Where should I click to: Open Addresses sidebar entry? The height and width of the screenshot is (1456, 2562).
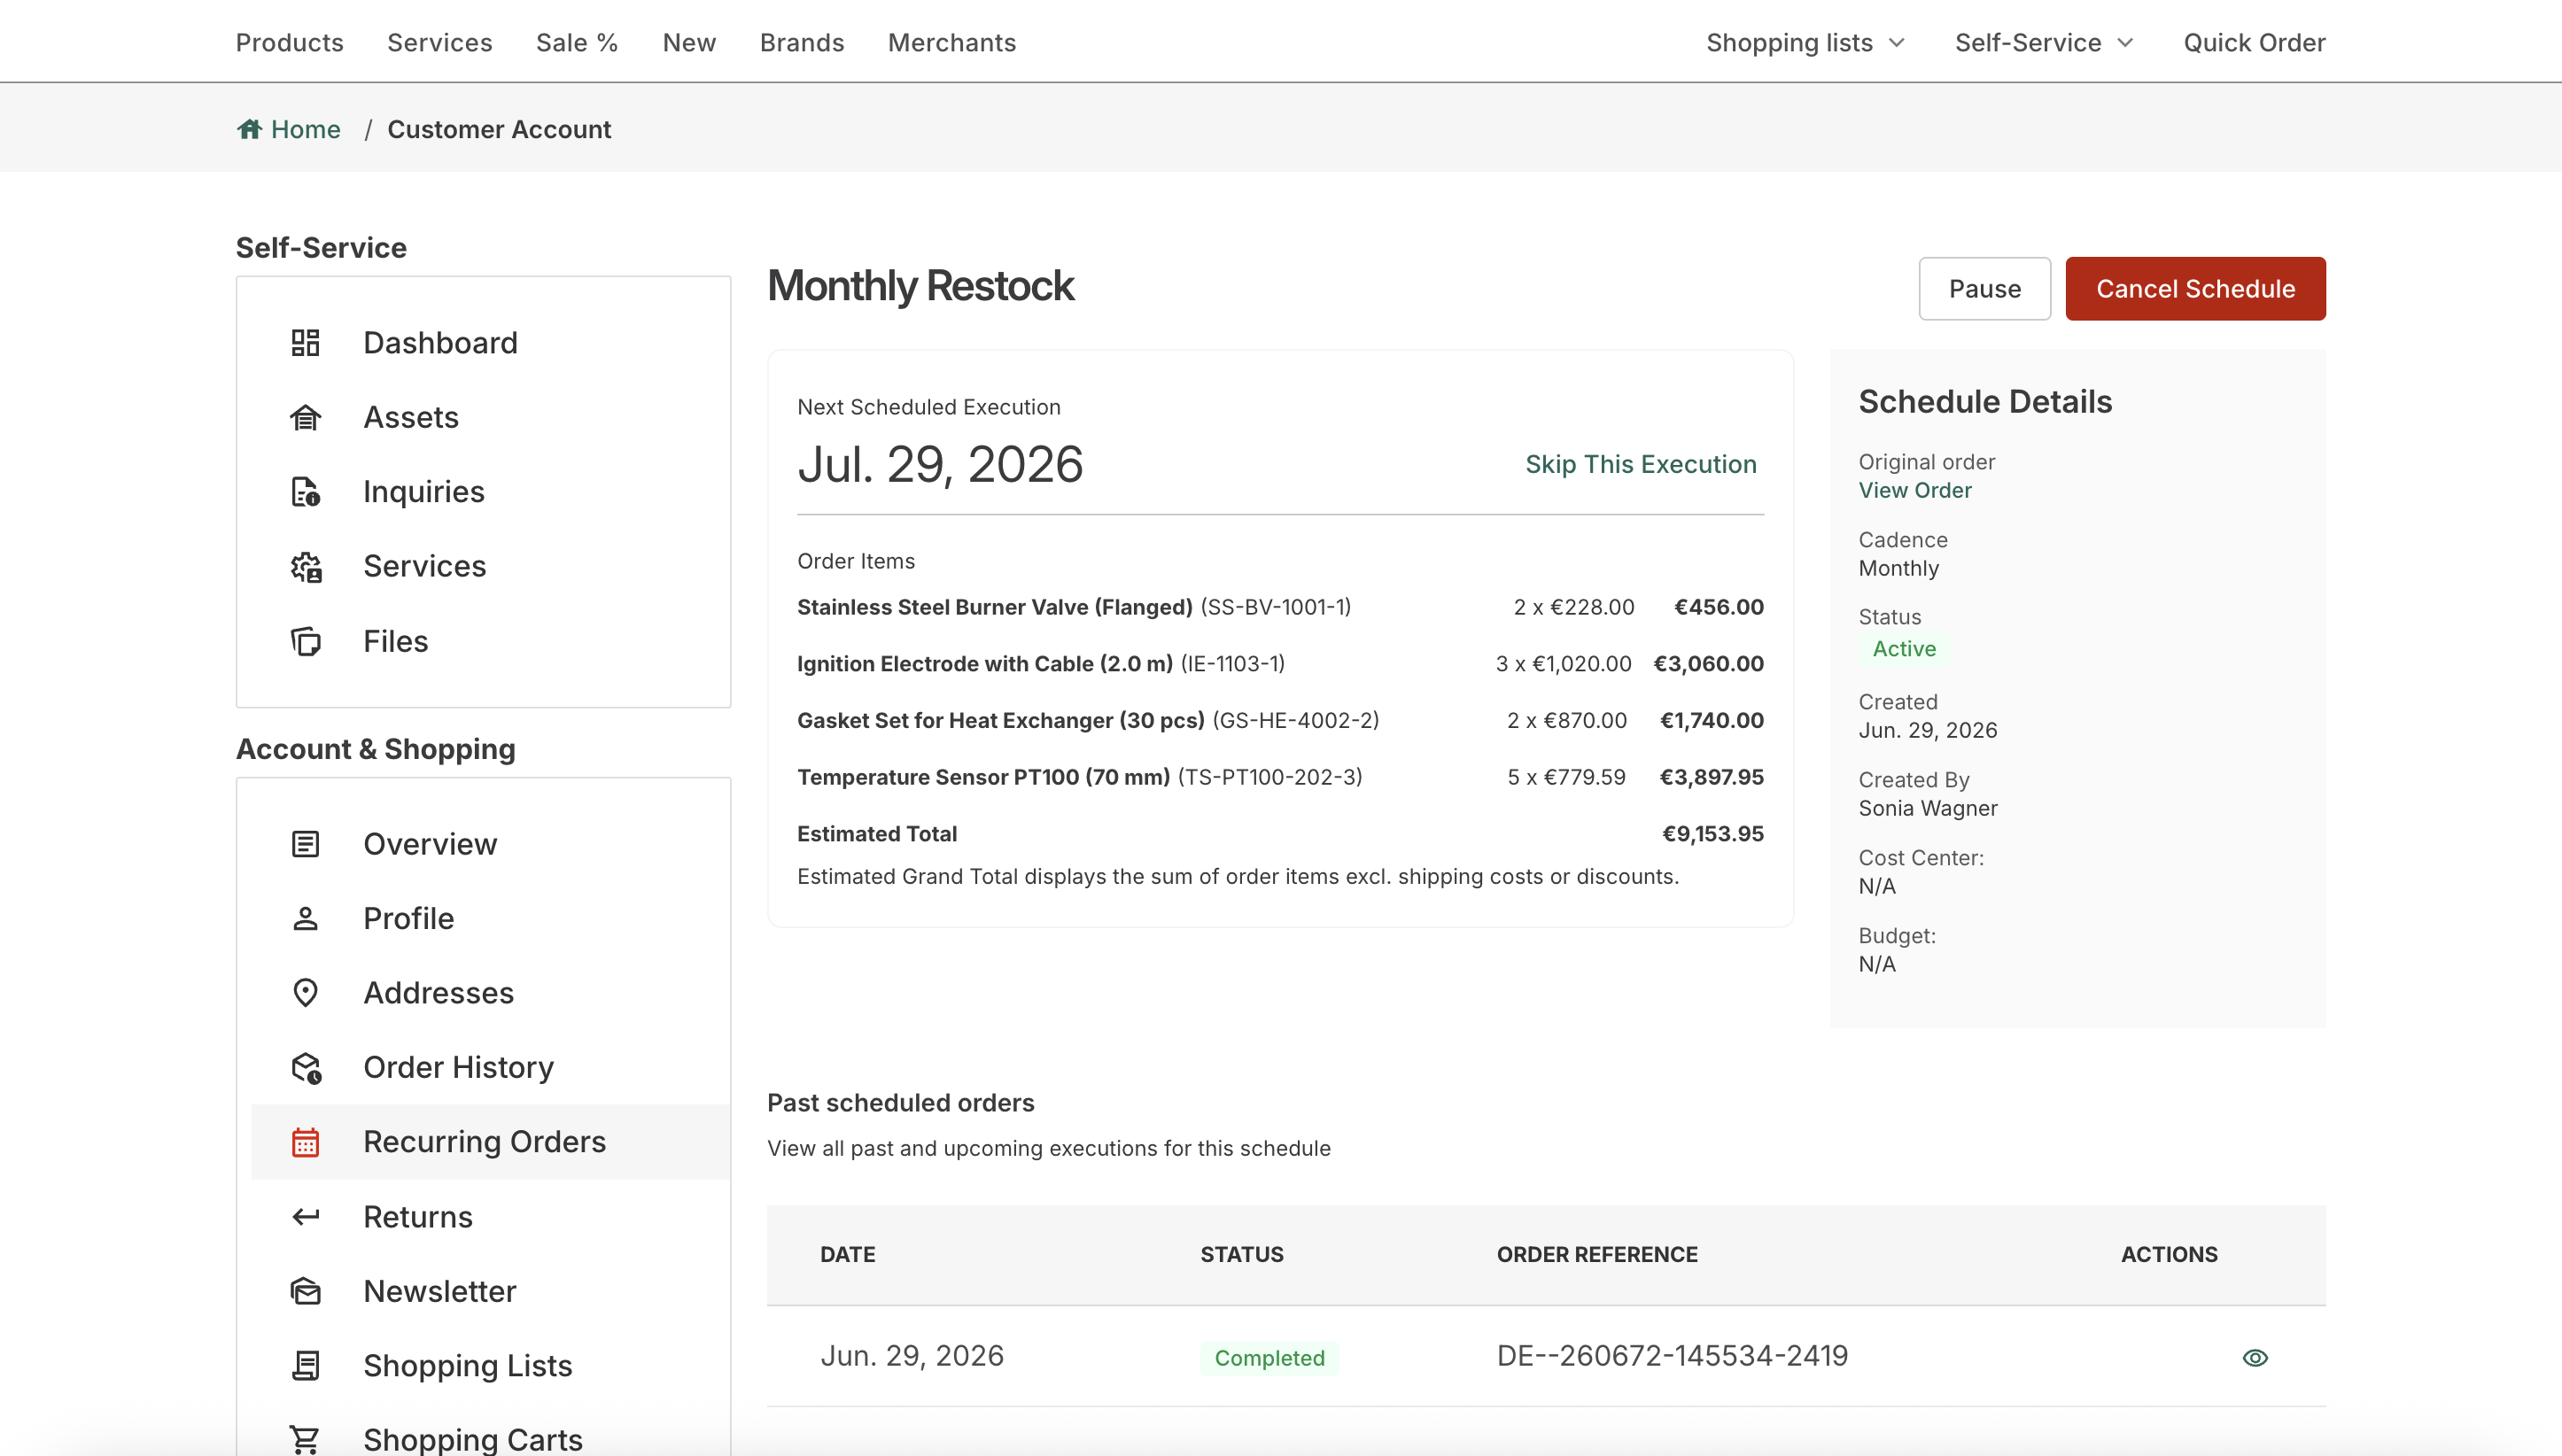click(x=438, y=993)
